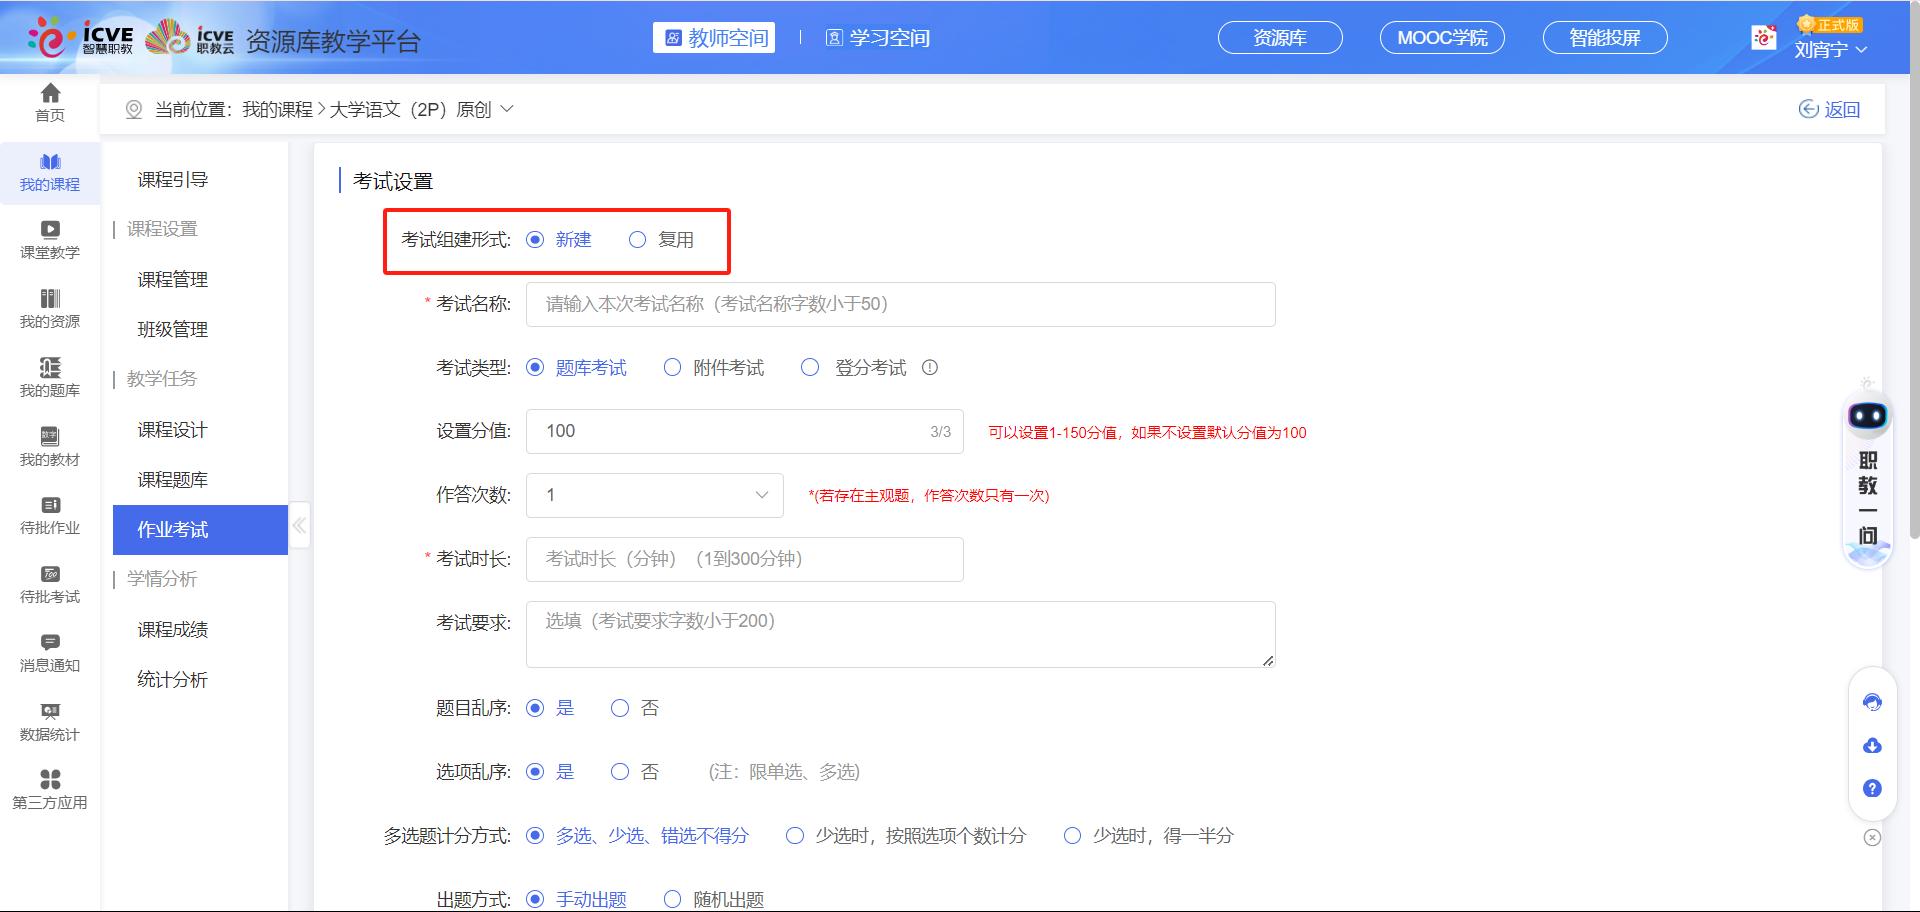This screenshot has width=1920, height=912.
Task: Open 数据统计 statistics panel
Action: click(49, 722)
